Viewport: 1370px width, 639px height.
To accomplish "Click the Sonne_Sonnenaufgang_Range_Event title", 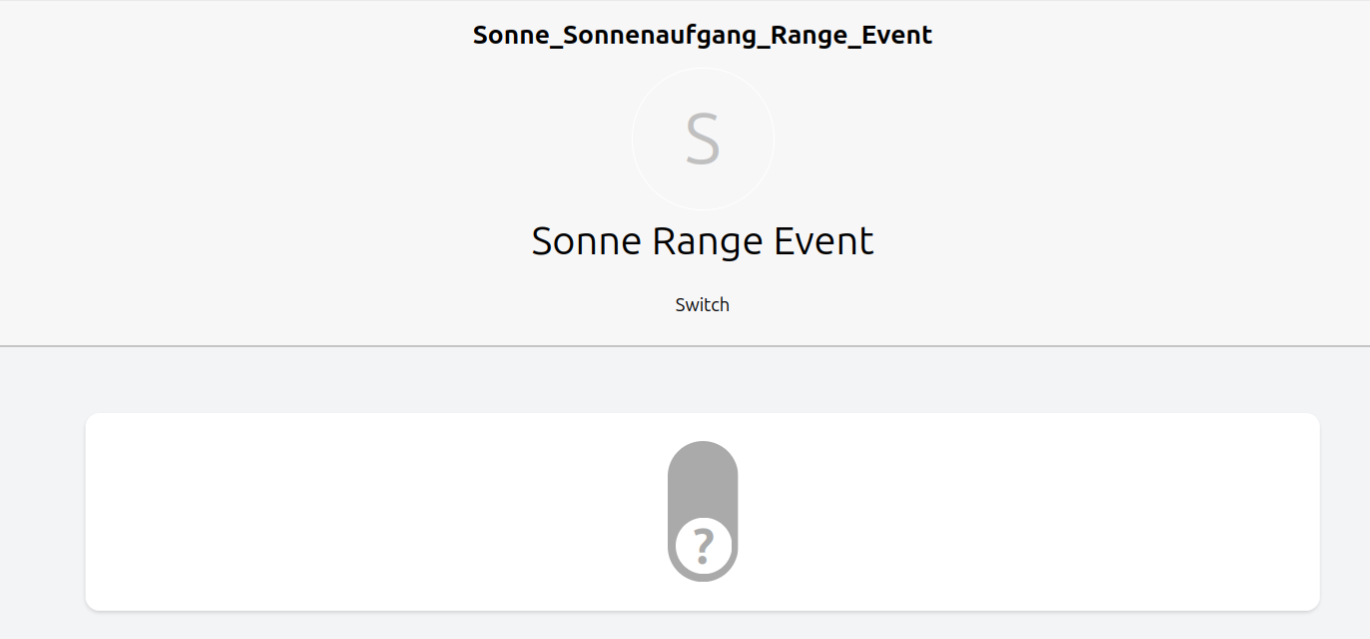I will click(x=702, y=35).
